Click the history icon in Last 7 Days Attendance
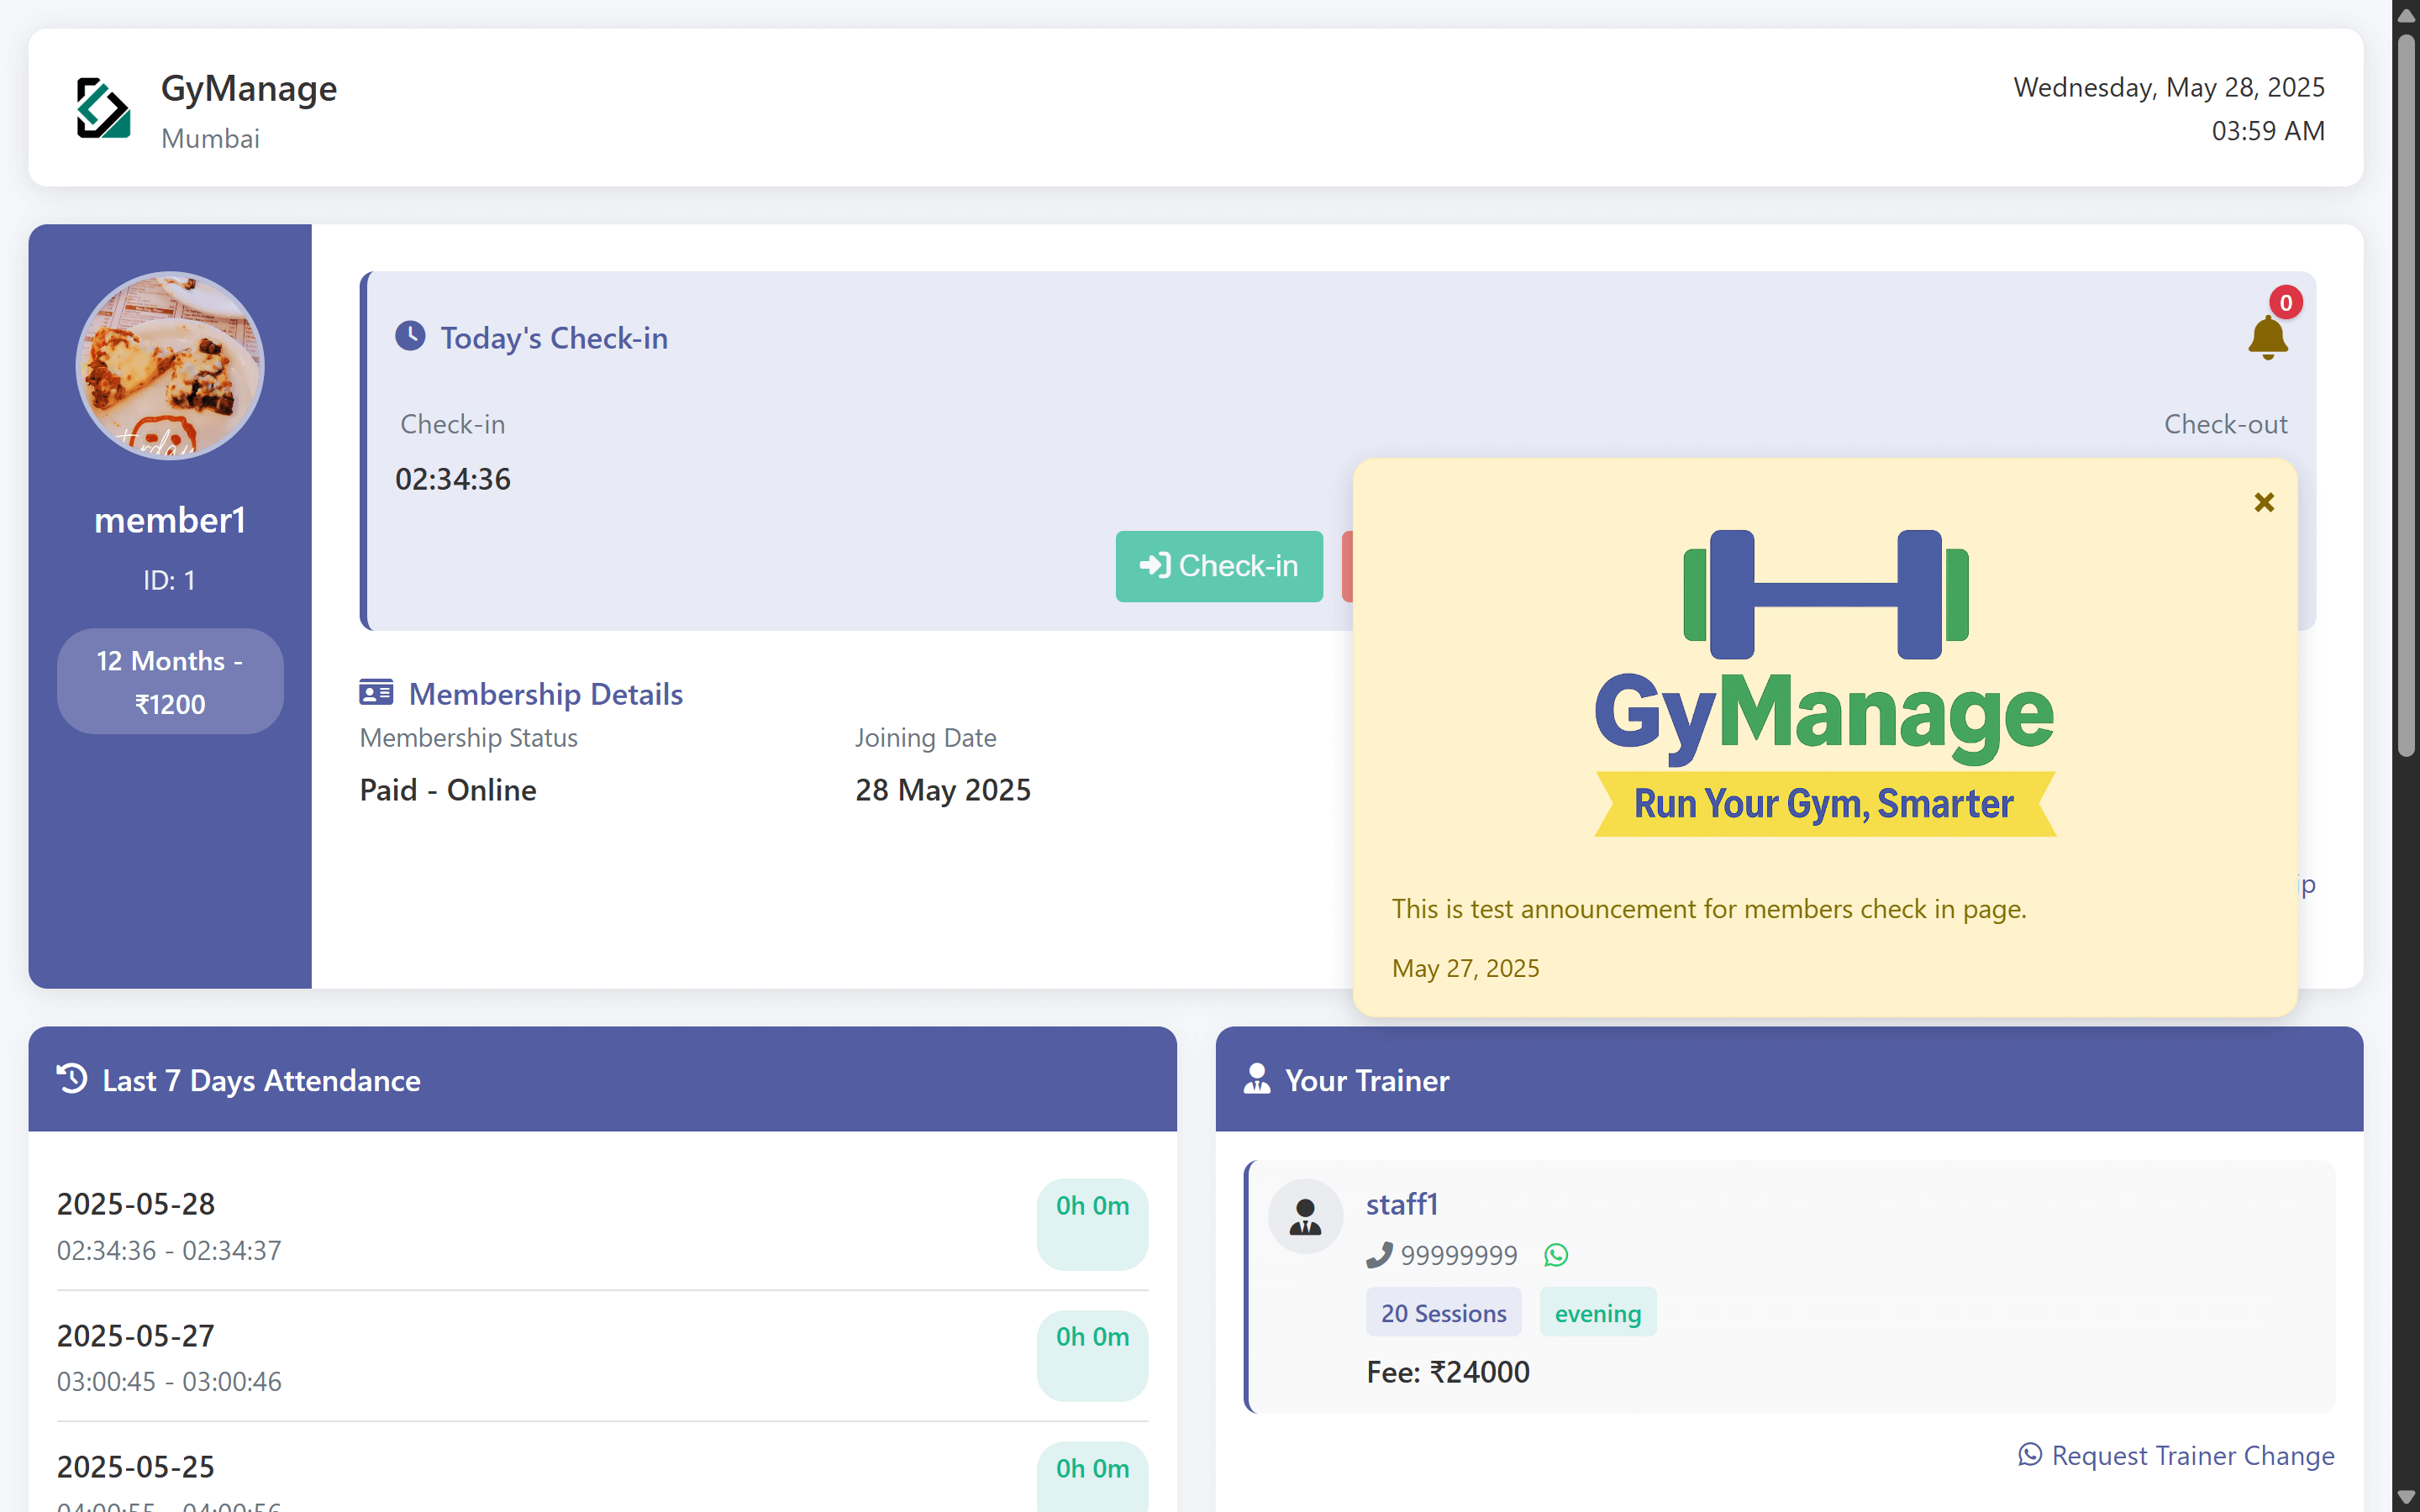Viewport: 2420px width, 1512px height. [72, 1079]
